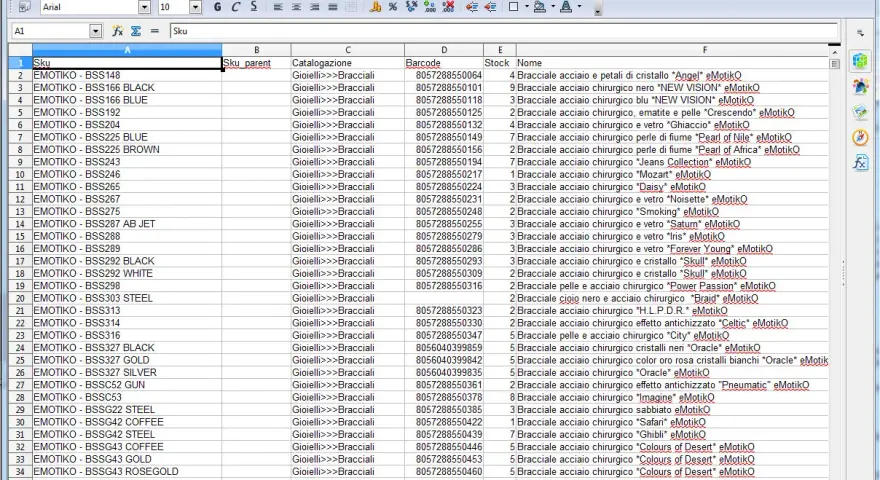Click the Sum icon
The width and height of the screenshot is (880, 480).
136,31
